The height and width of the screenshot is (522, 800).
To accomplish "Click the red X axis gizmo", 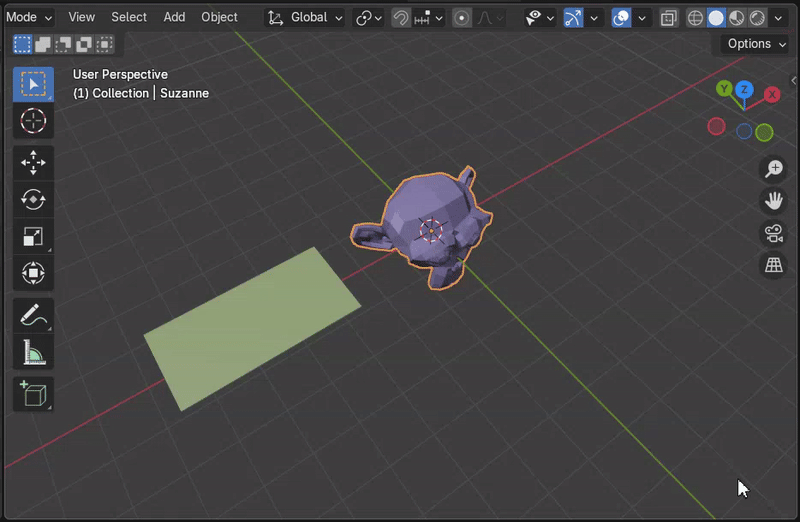I will coord(772,94).
